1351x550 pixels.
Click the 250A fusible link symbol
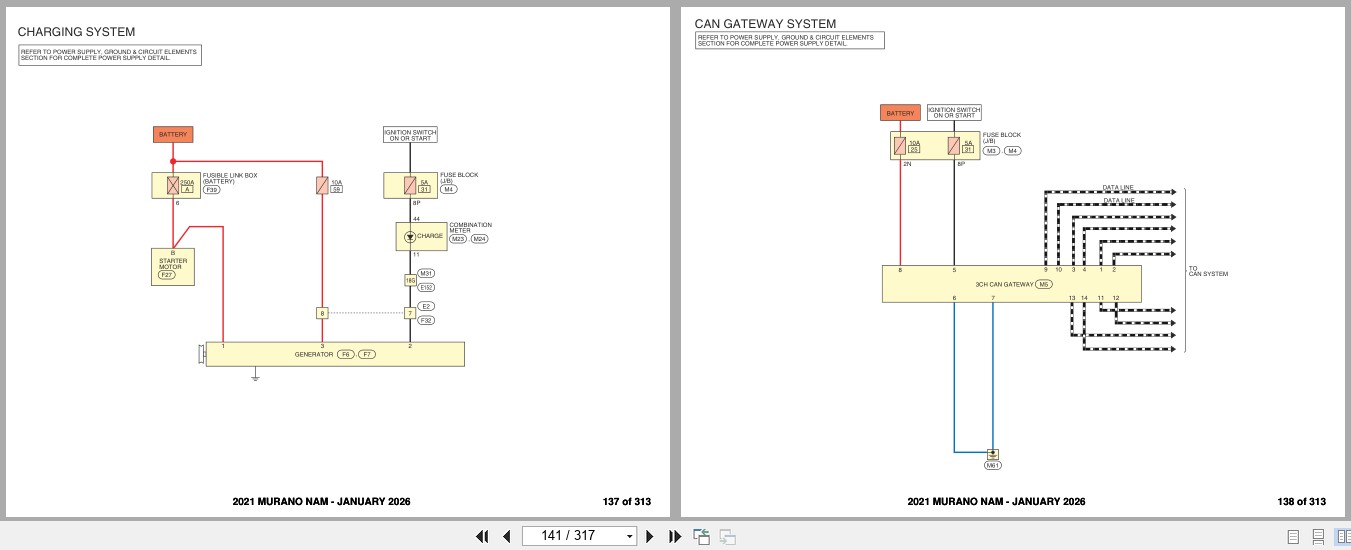click(173, 185)
